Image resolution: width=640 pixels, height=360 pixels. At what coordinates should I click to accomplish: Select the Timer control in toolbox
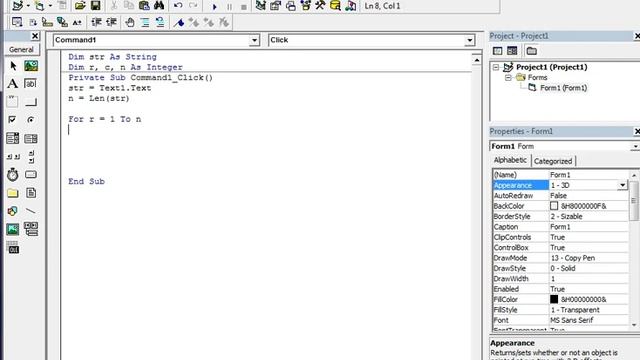coord(13,175)
